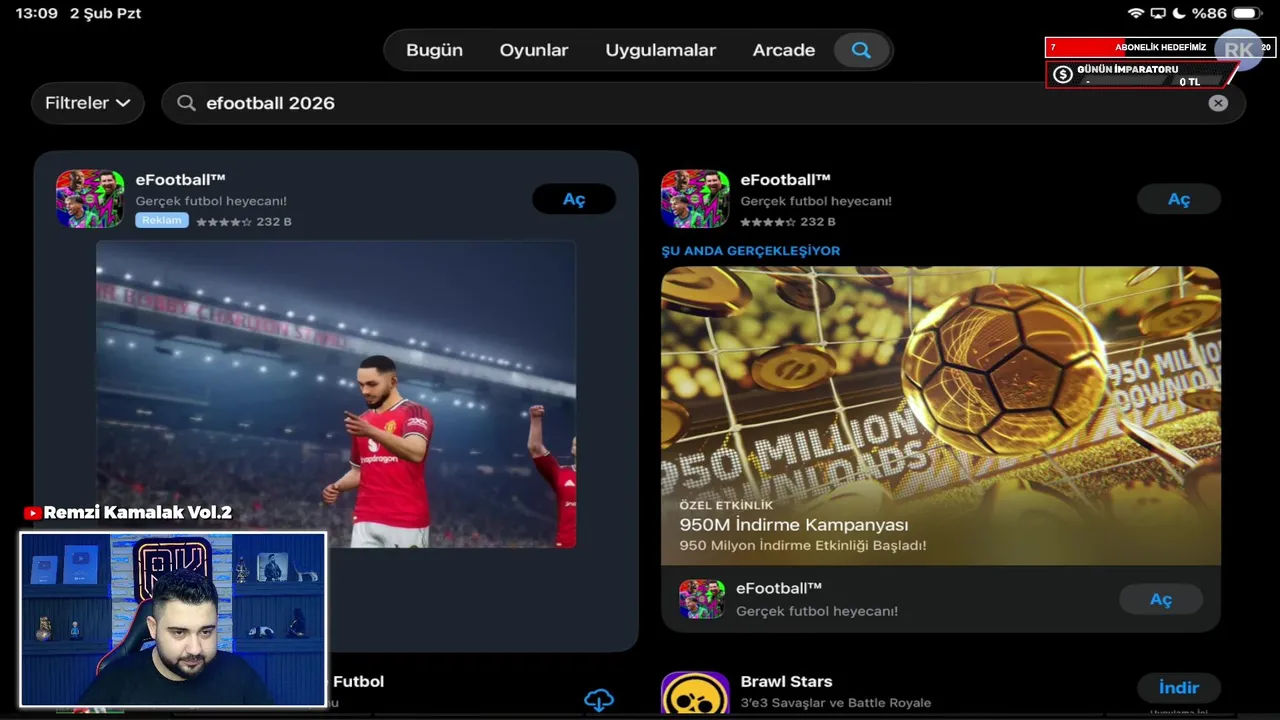Click the webcam overlay video
This screenshot has width=1280, height=720.
[x=173, y=620]
